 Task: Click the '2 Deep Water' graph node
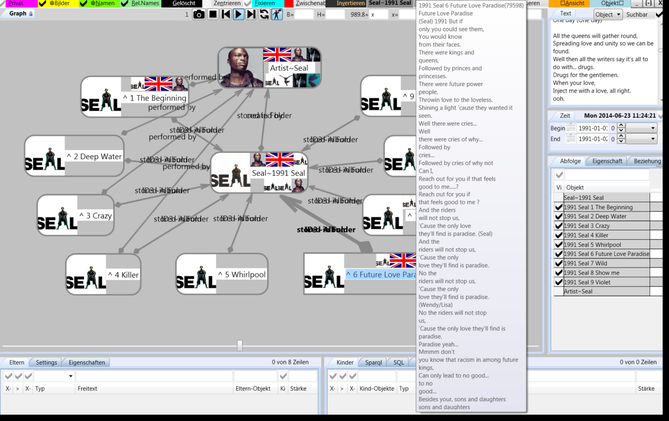point(74,156)
